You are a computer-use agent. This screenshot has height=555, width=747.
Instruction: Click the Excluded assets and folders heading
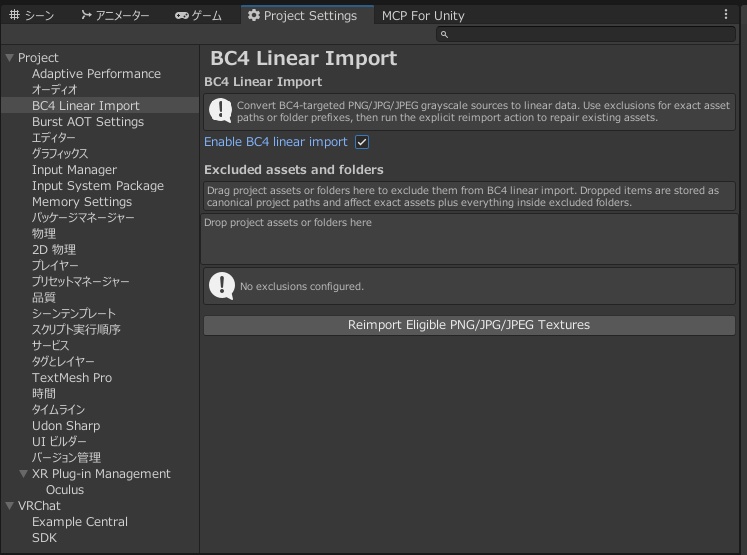[293, 170]
